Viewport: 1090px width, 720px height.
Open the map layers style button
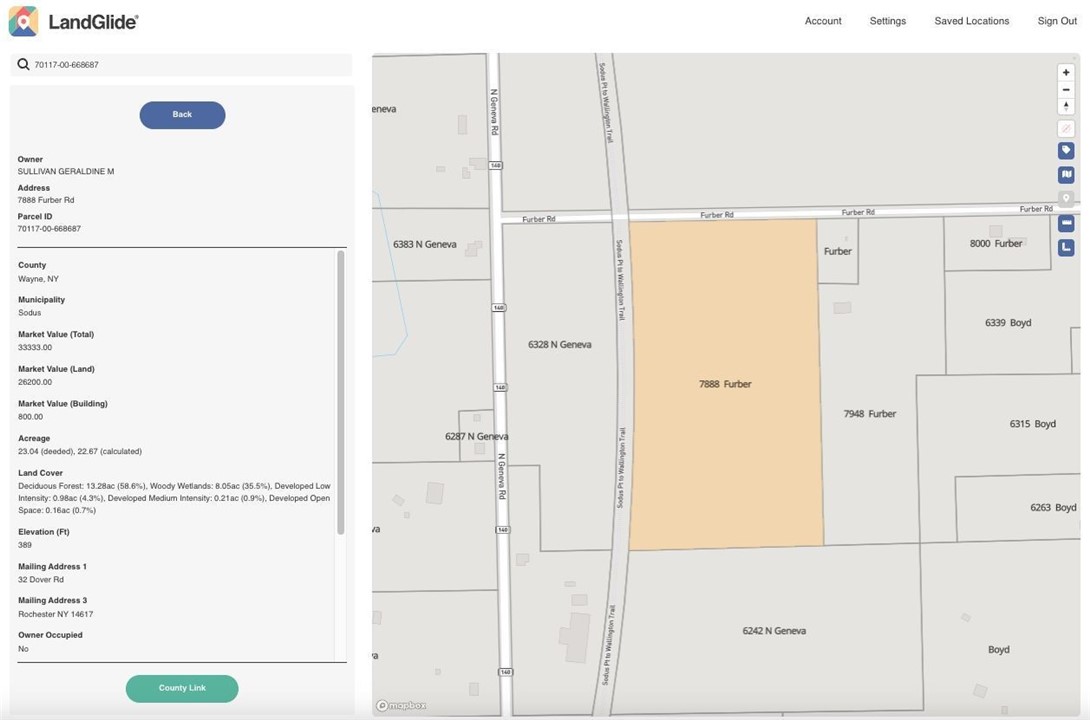tap(1066, 175)
